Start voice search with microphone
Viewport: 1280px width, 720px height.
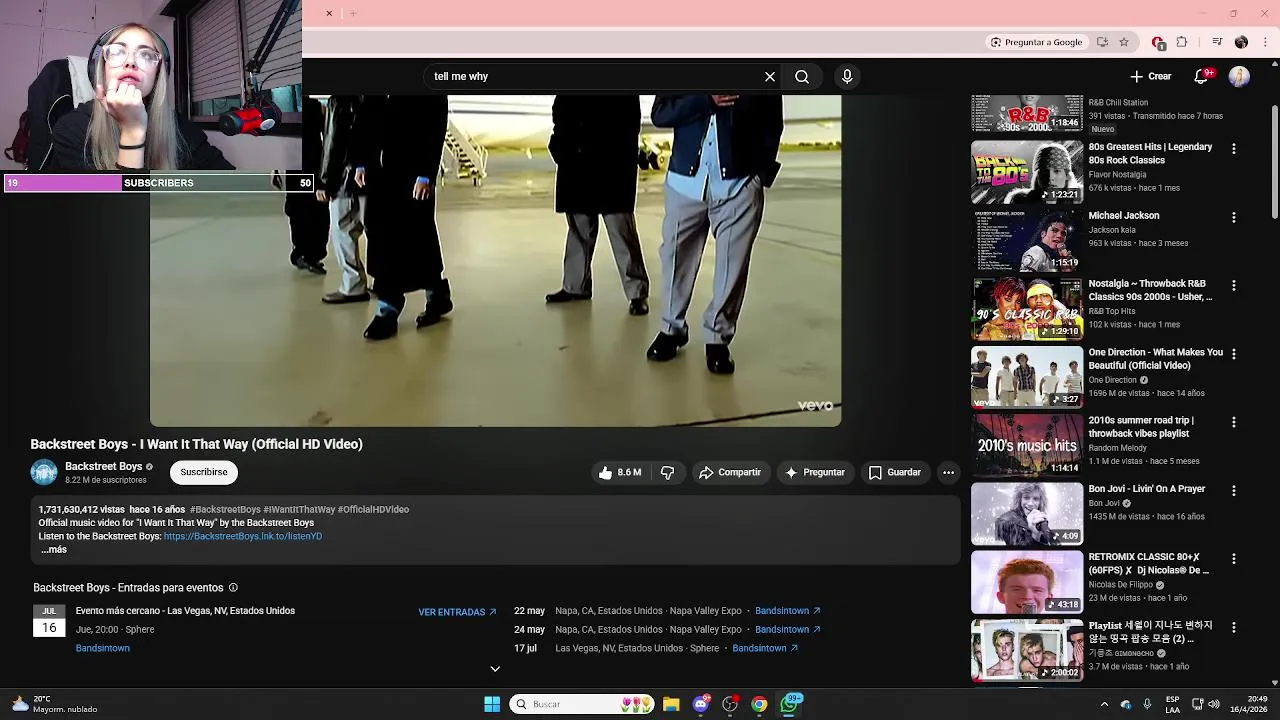point(847,76)
